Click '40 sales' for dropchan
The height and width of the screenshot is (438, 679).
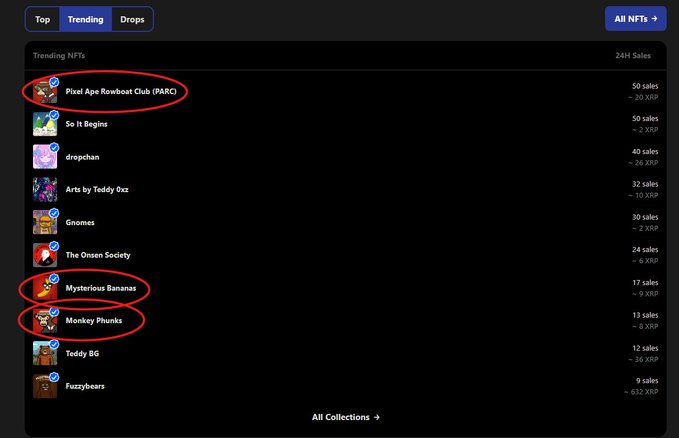[x=645, y=152]
